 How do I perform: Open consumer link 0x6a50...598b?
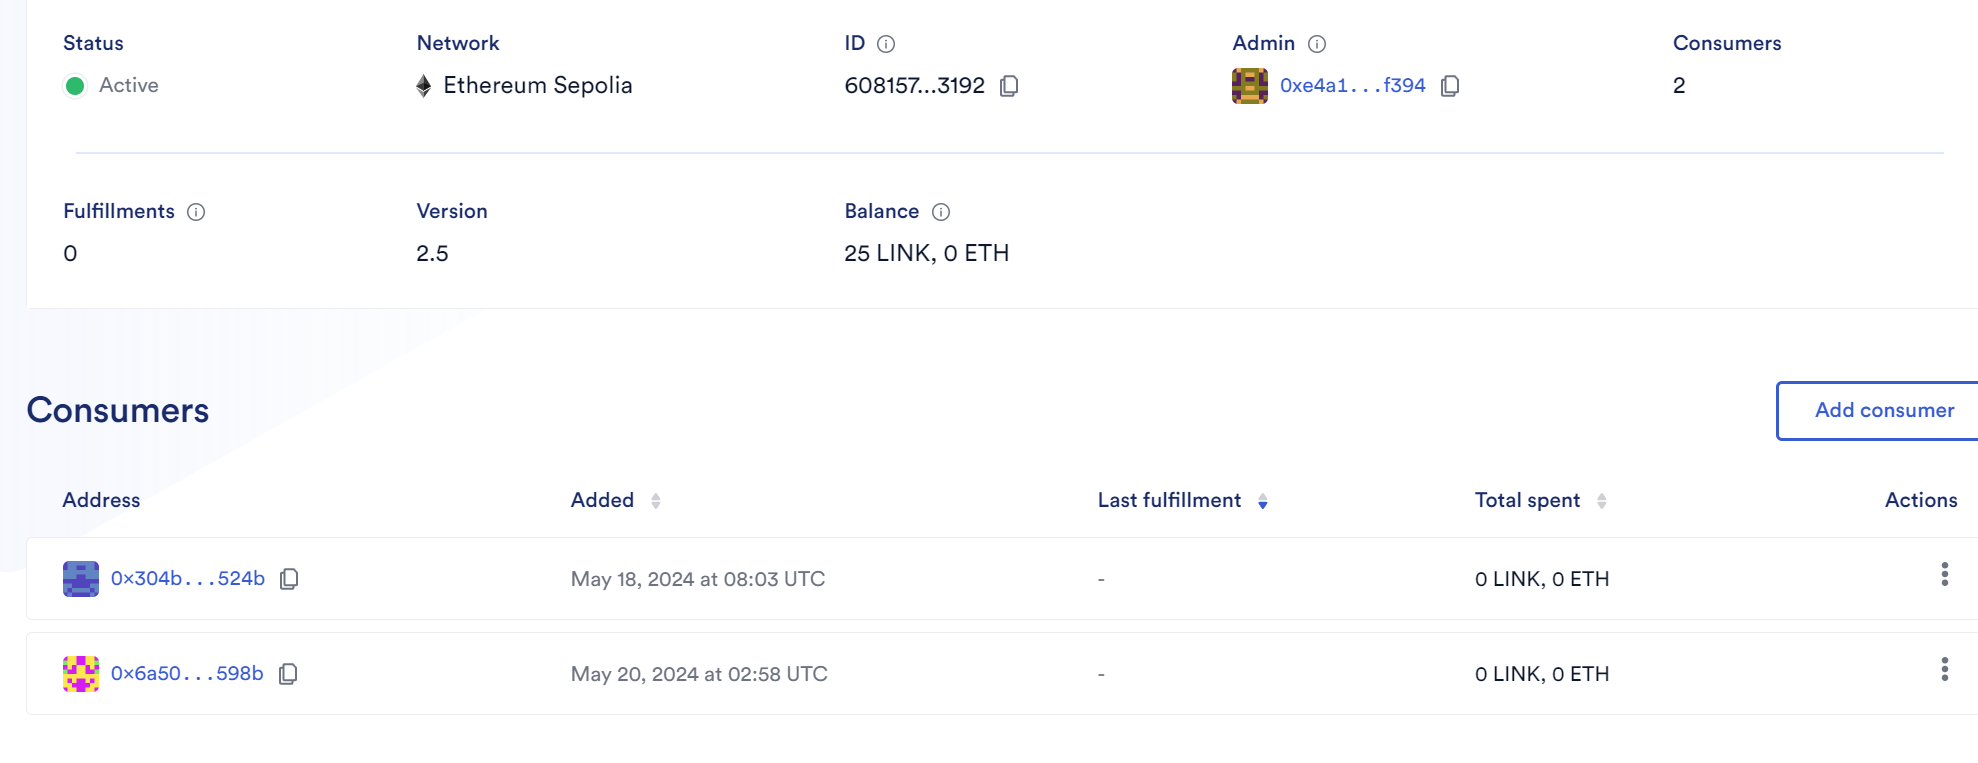pos(187,674)
